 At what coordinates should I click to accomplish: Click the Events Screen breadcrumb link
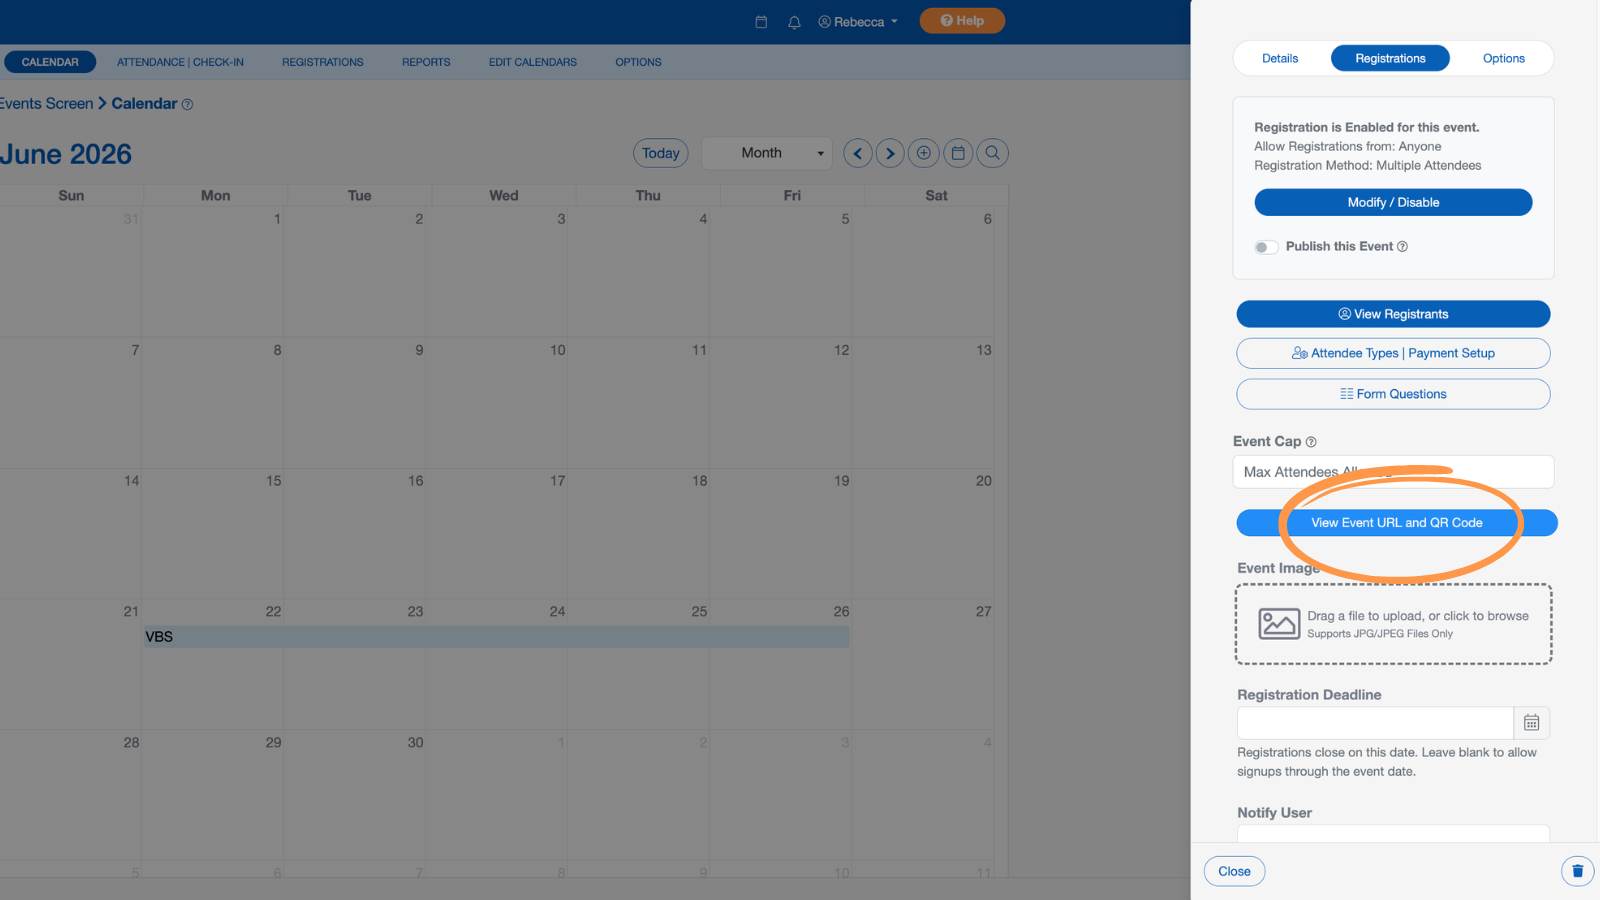(x=46, y=104)
